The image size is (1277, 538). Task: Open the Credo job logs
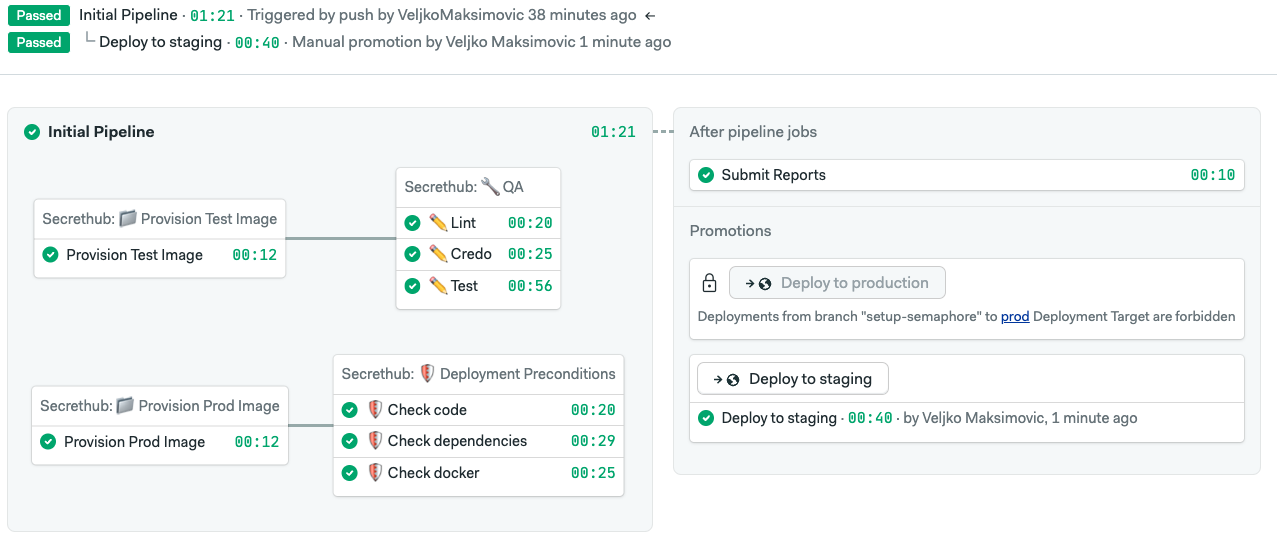(x=470, y=254)
